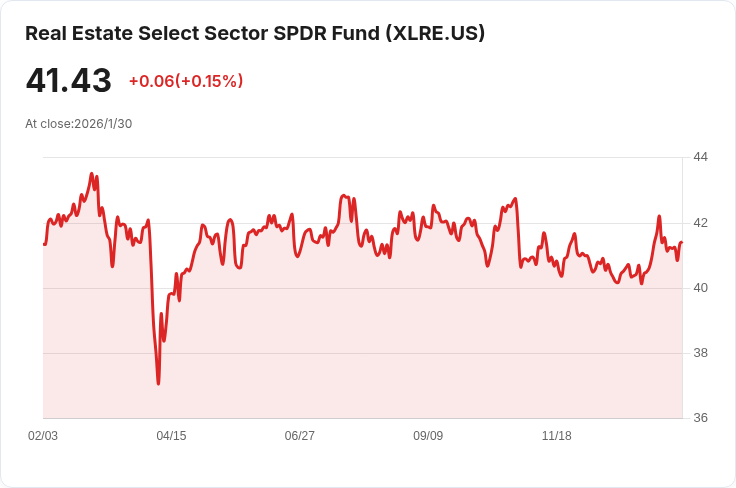736x488 pixels.
Task: Click the +0.06(+0.15%) price change
Action: click(186, 81)
